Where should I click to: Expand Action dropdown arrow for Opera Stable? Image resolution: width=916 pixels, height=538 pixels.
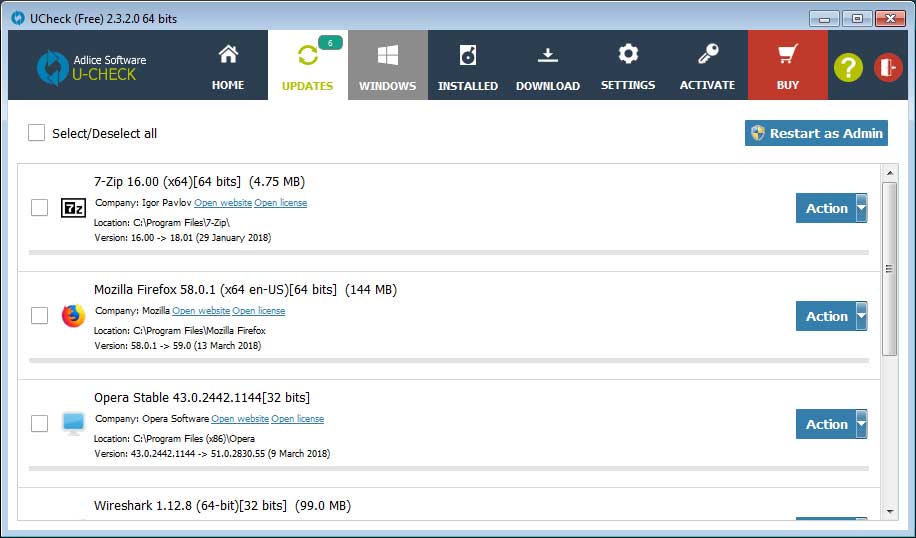[862, 424]
